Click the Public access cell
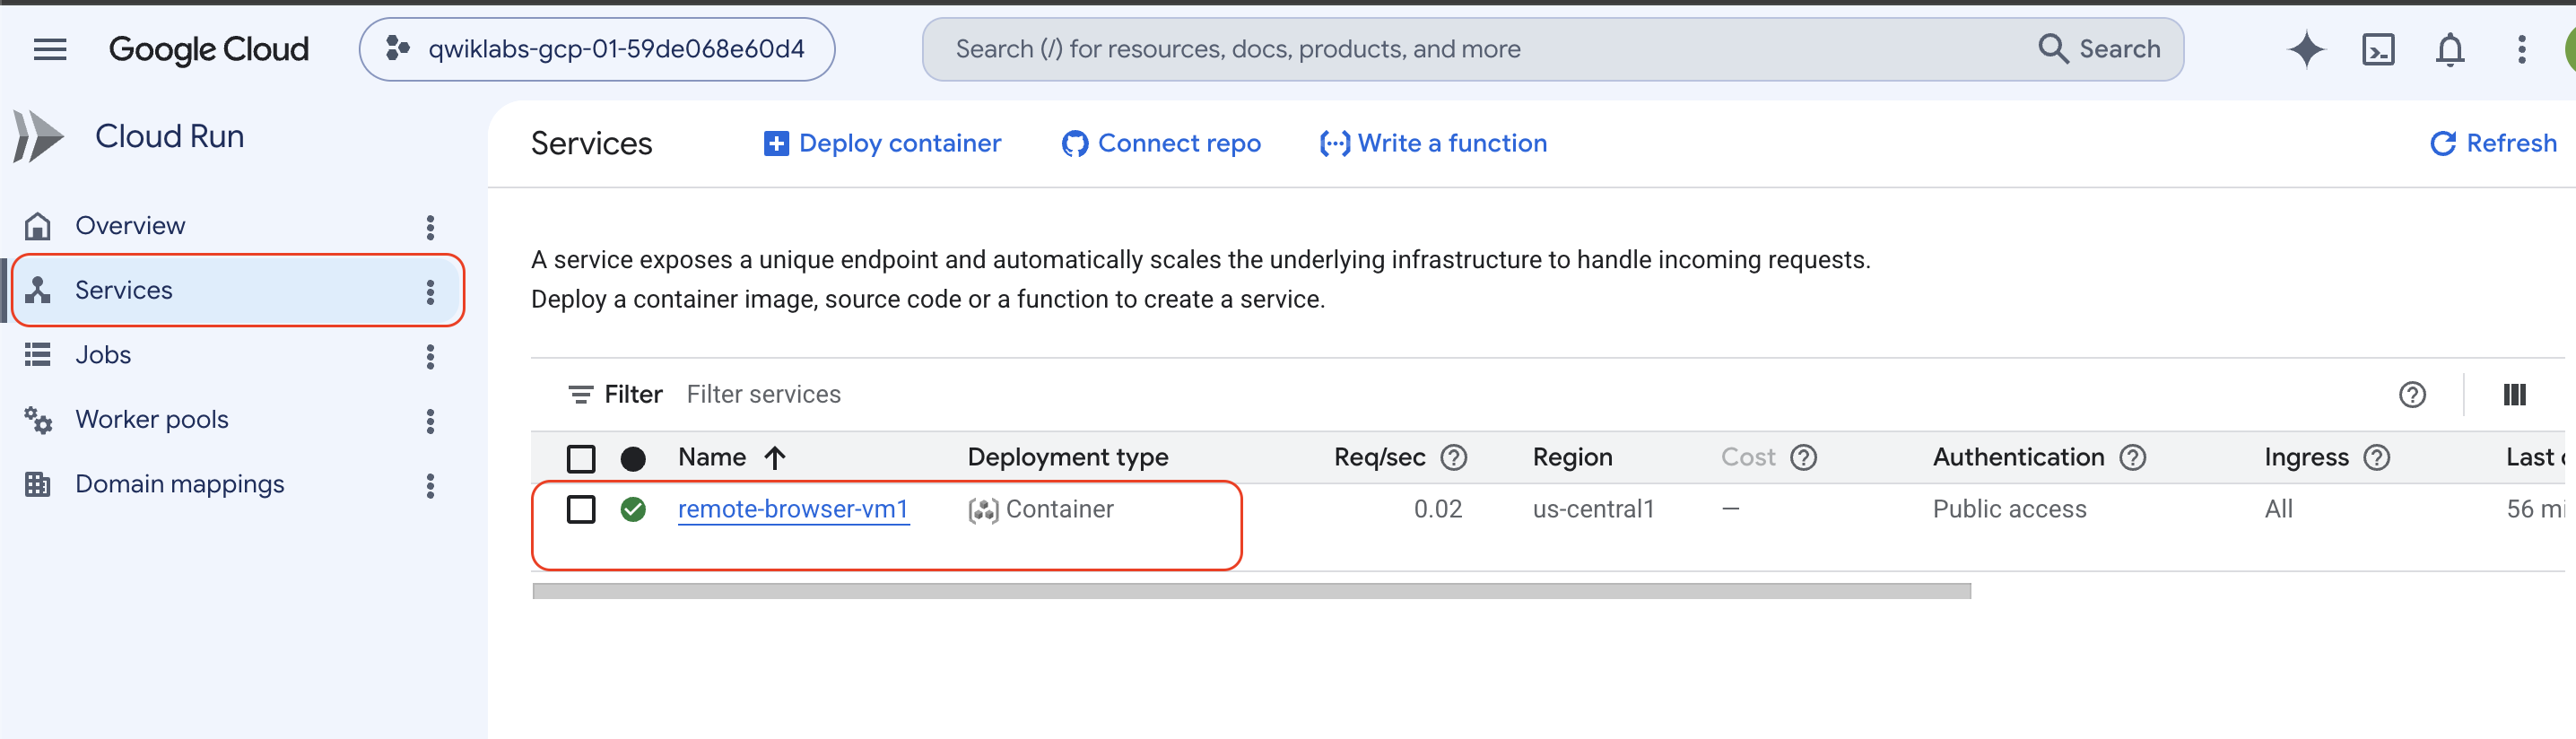 [x=2009, y=510]
